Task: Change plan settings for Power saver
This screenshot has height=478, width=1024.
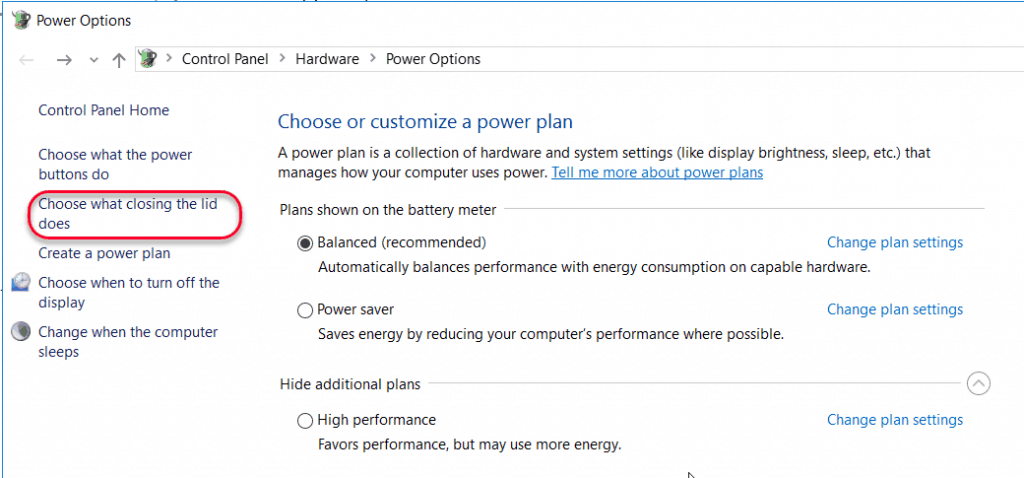Action: point(894,310)
